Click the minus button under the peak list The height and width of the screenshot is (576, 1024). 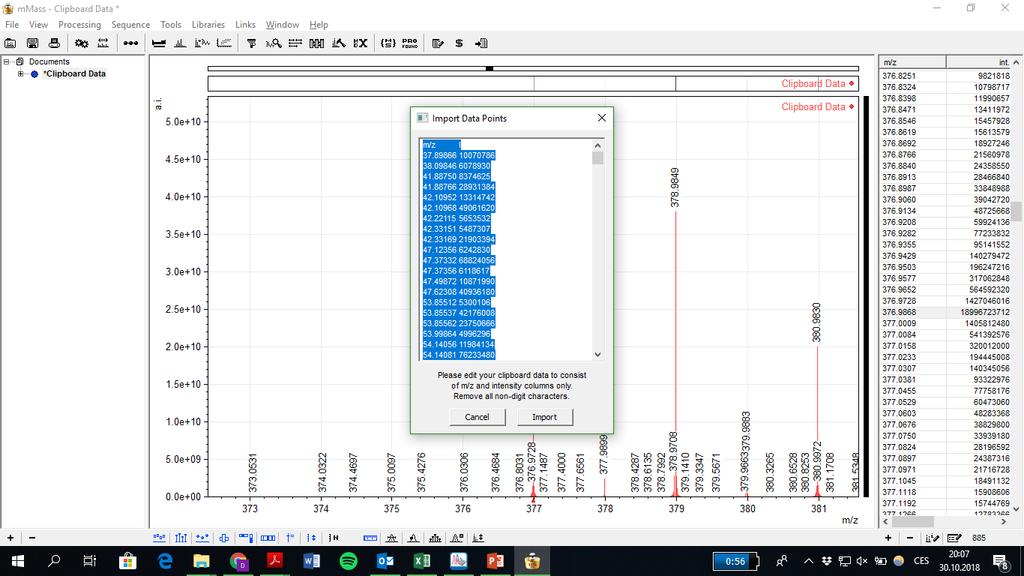click(910, 537)
